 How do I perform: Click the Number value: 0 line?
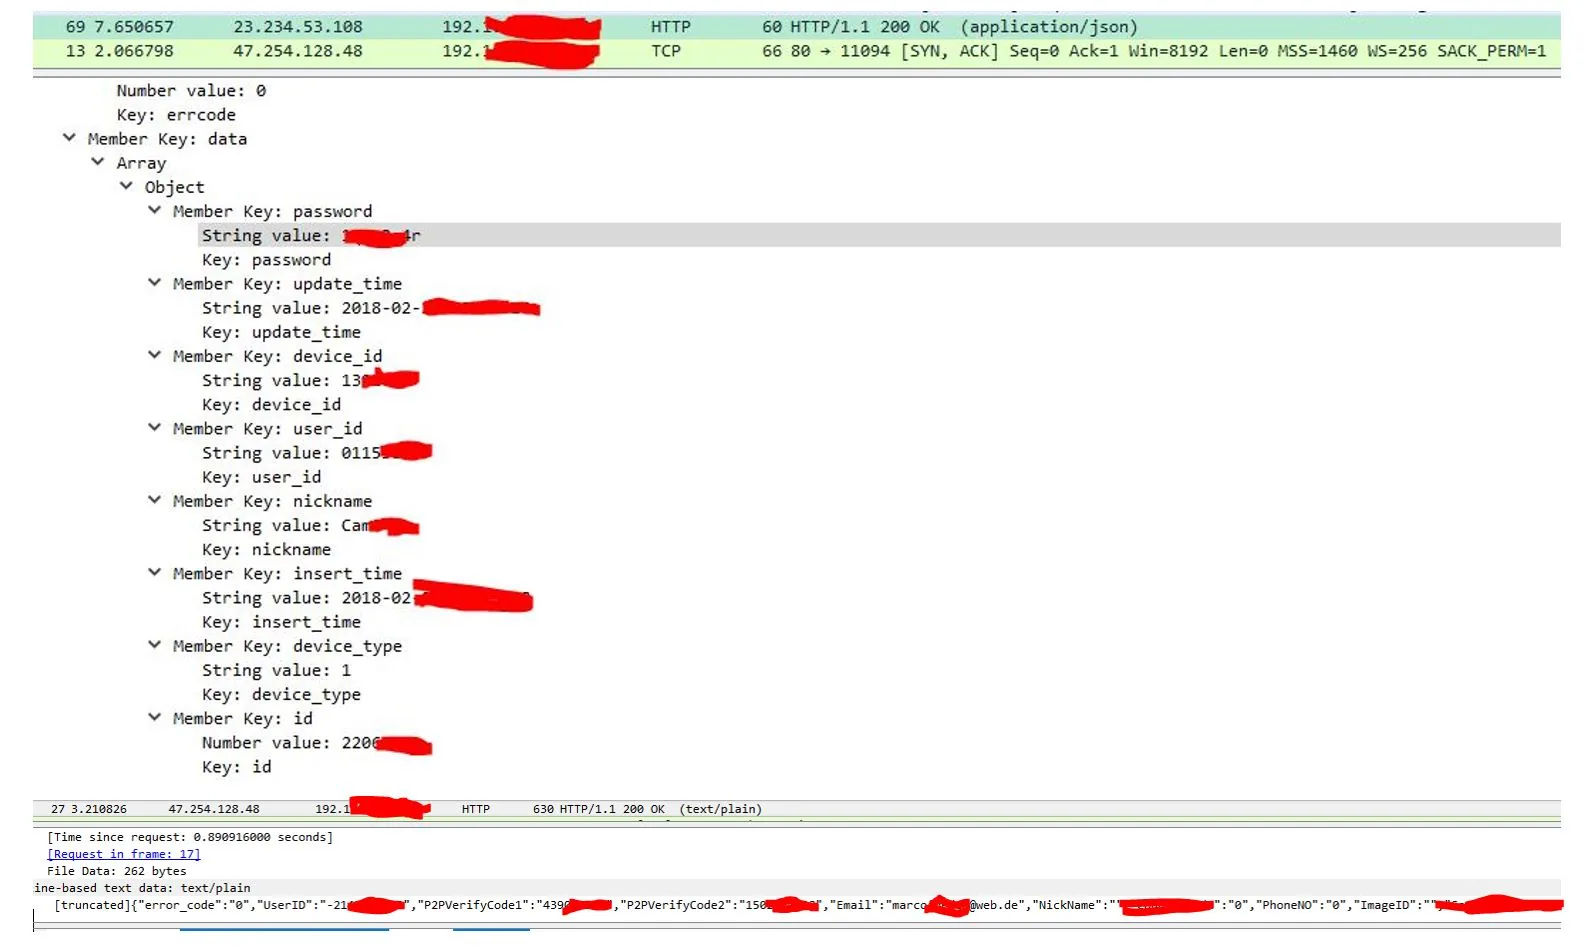191,91
